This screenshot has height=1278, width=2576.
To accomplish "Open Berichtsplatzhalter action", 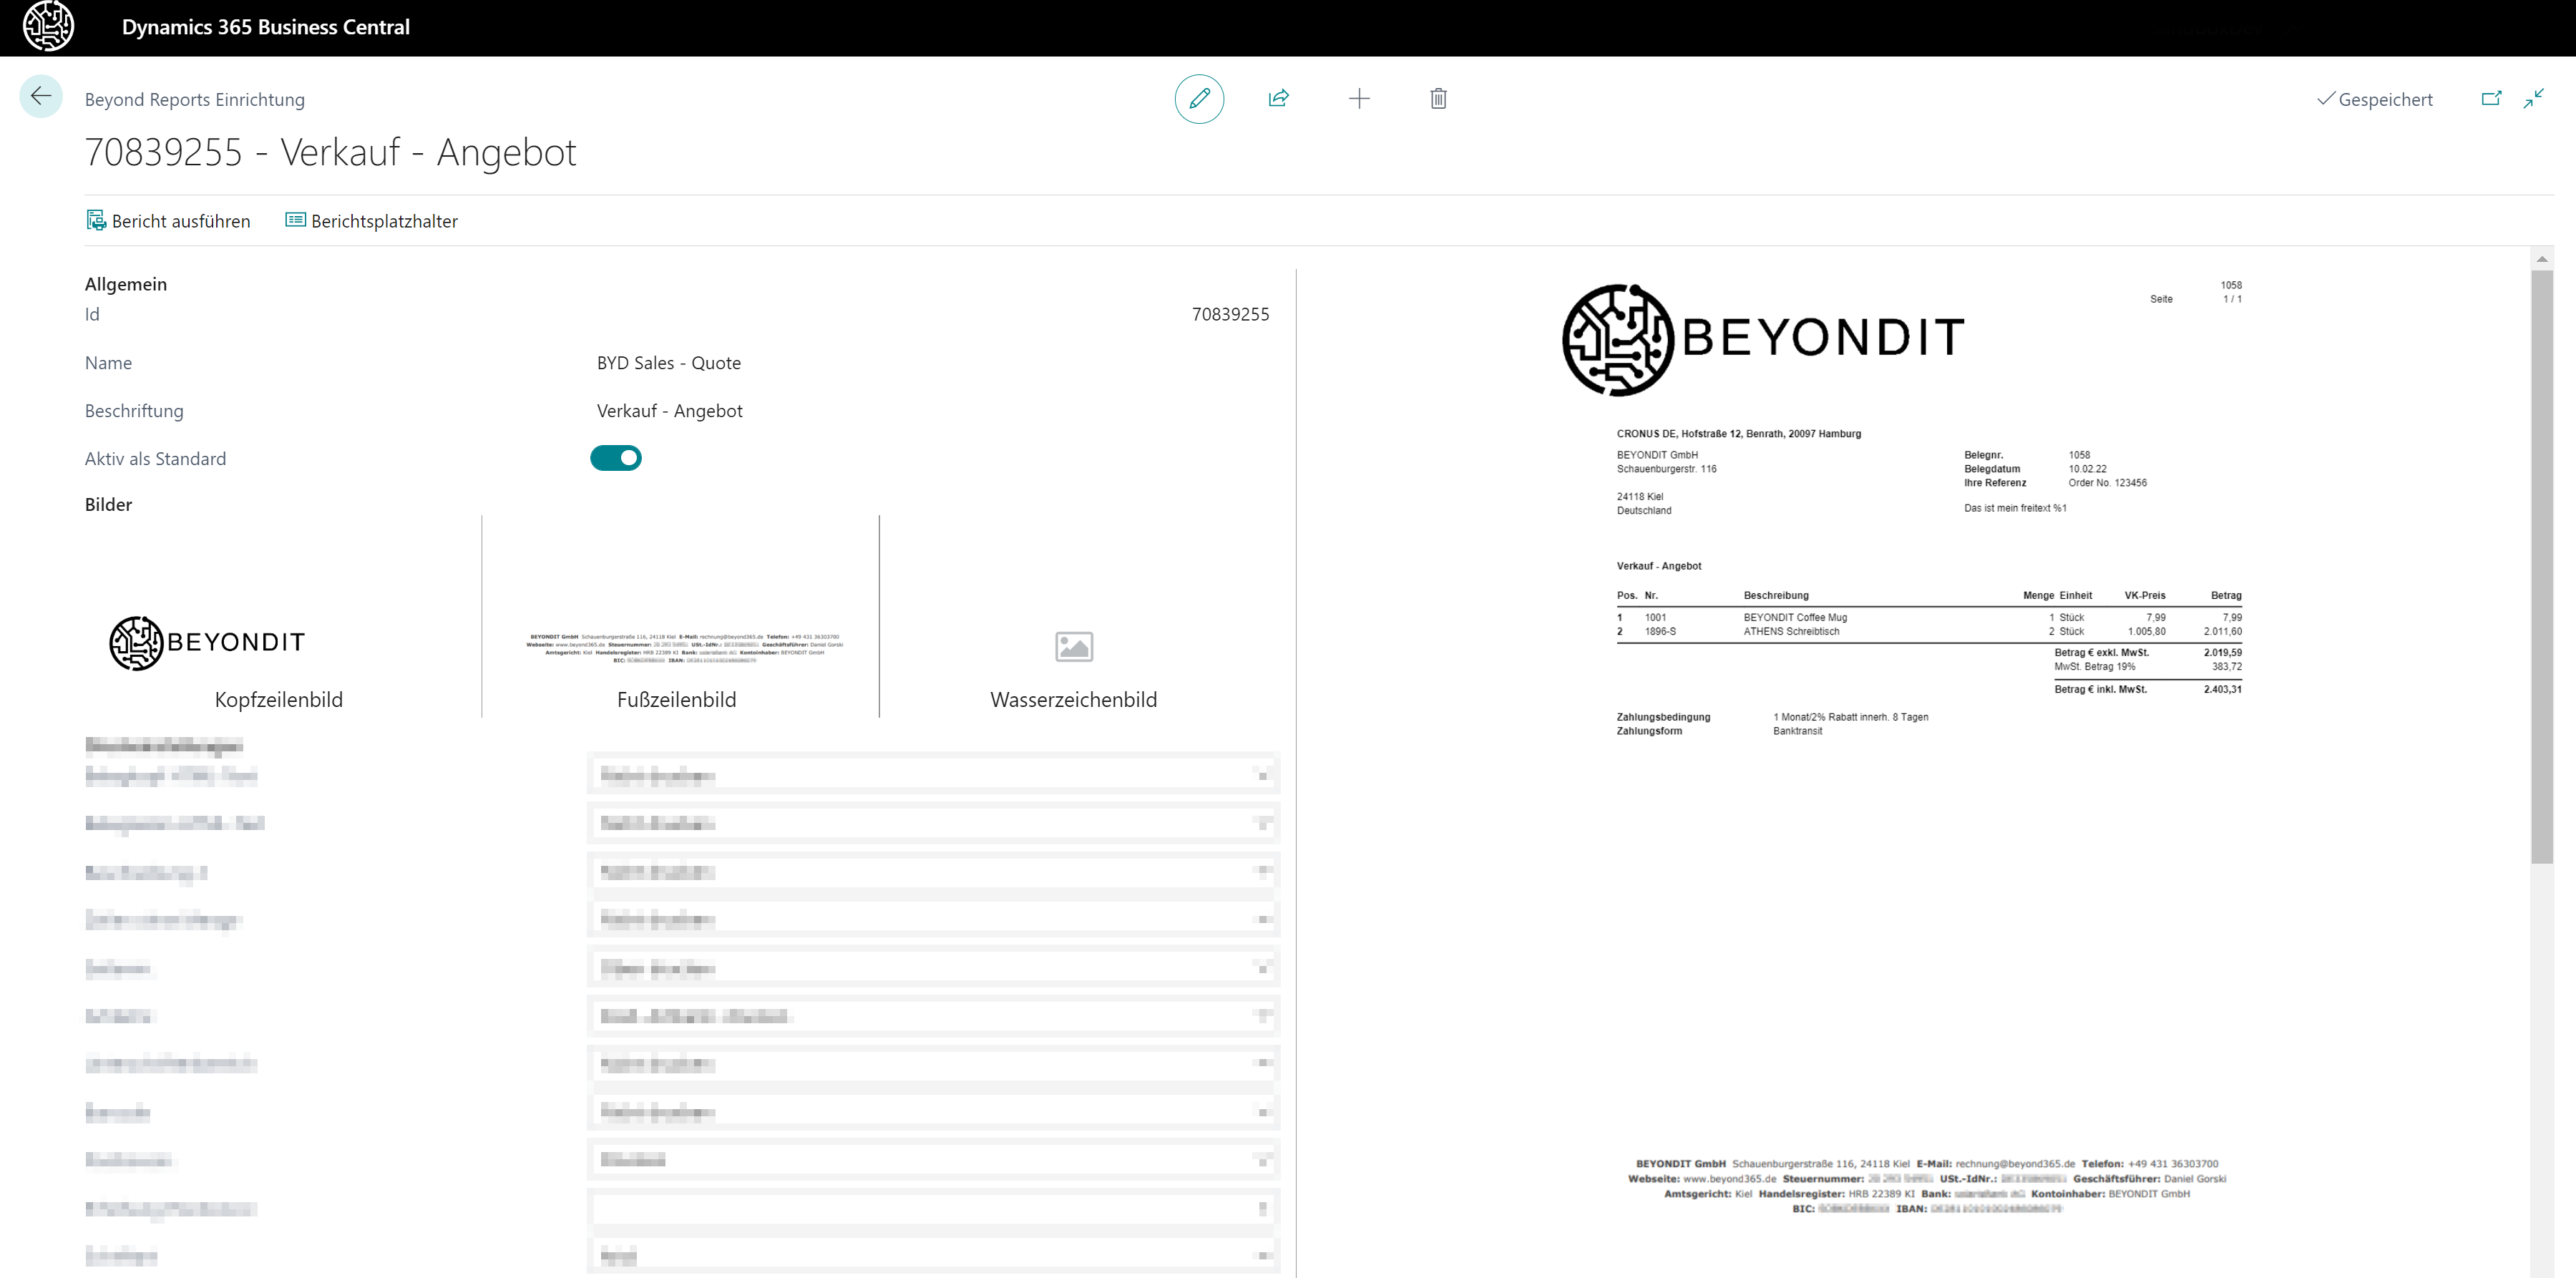I will pos(372,221).
